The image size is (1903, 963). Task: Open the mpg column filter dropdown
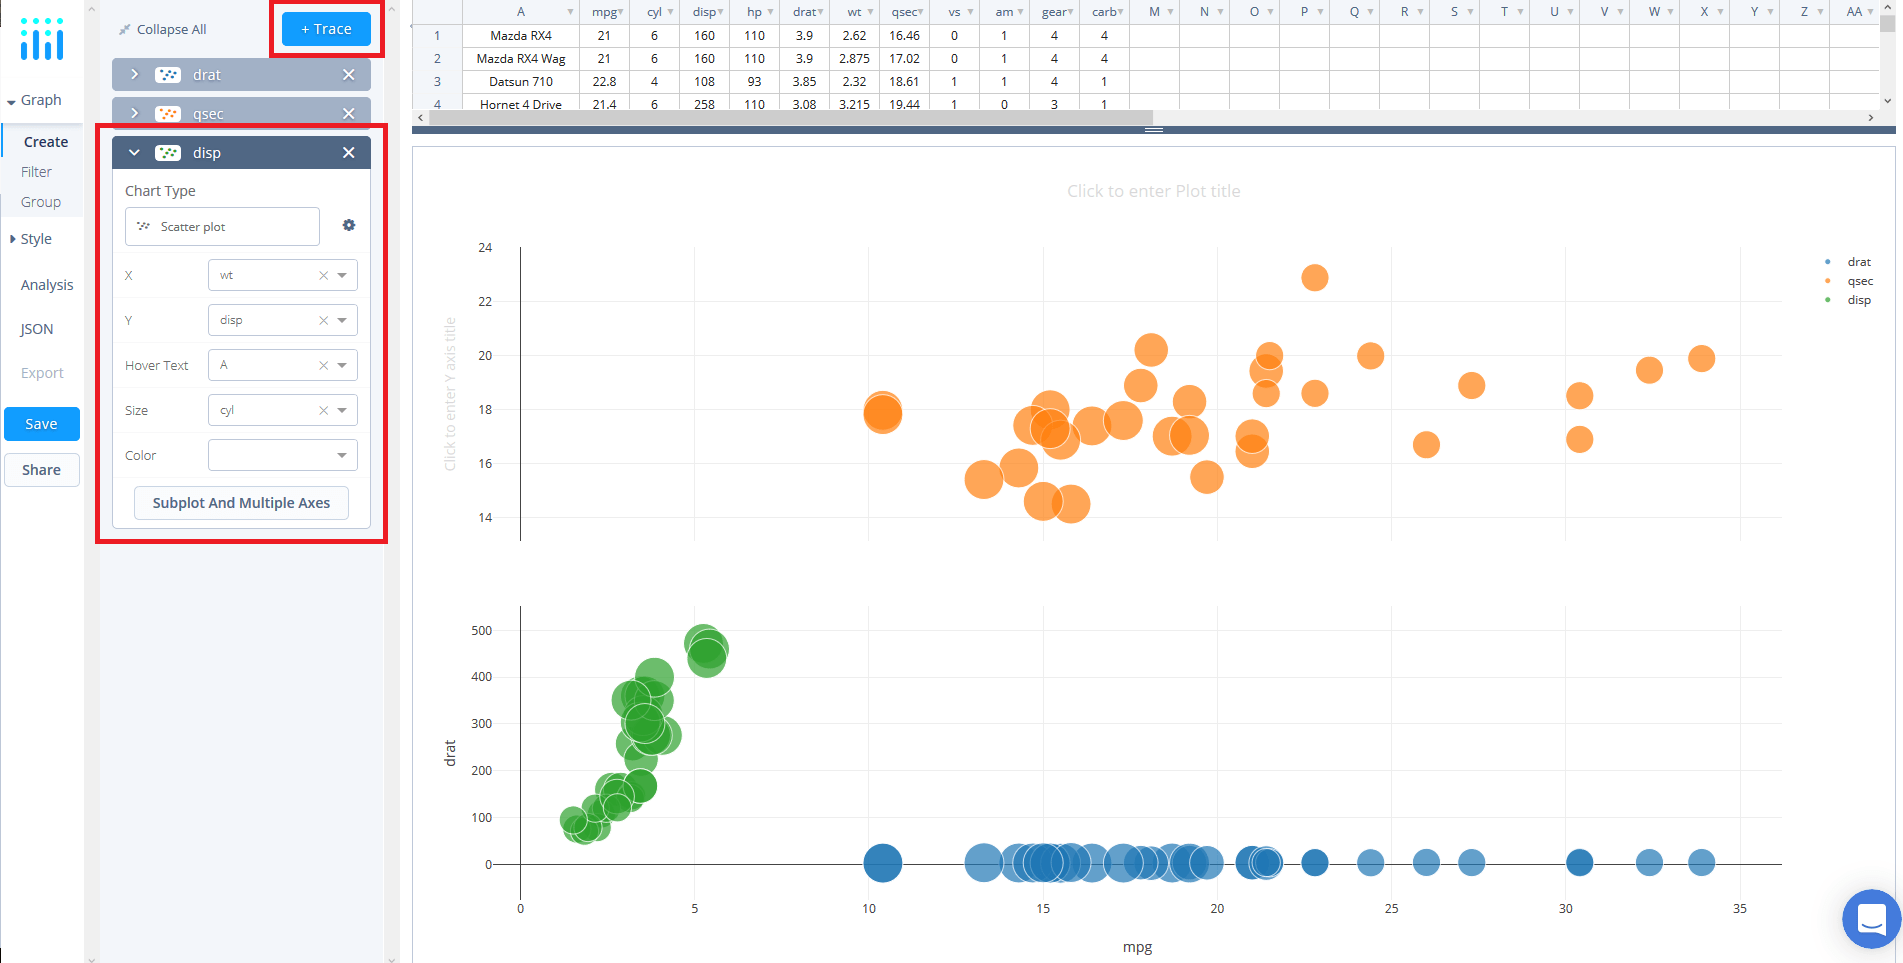pos(620,11)
